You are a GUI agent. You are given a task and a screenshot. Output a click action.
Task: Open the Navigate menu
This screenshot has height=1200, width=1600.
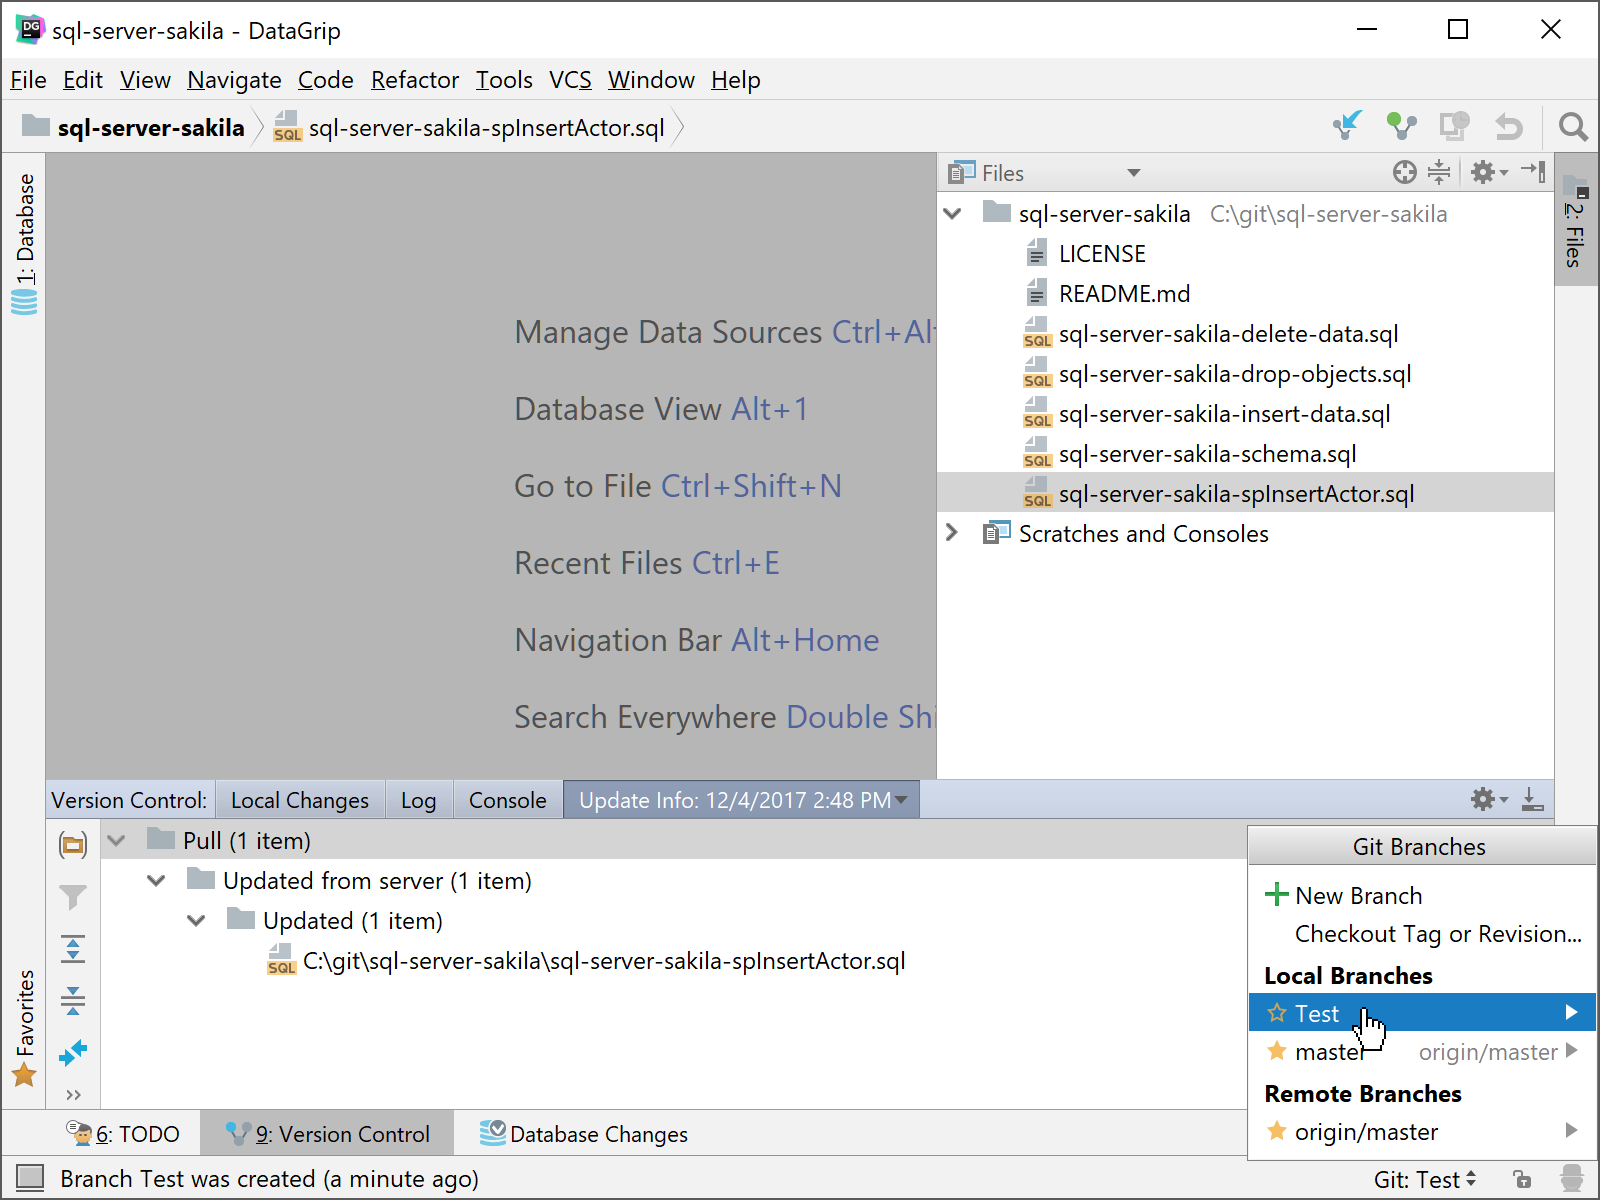(234, 80)
